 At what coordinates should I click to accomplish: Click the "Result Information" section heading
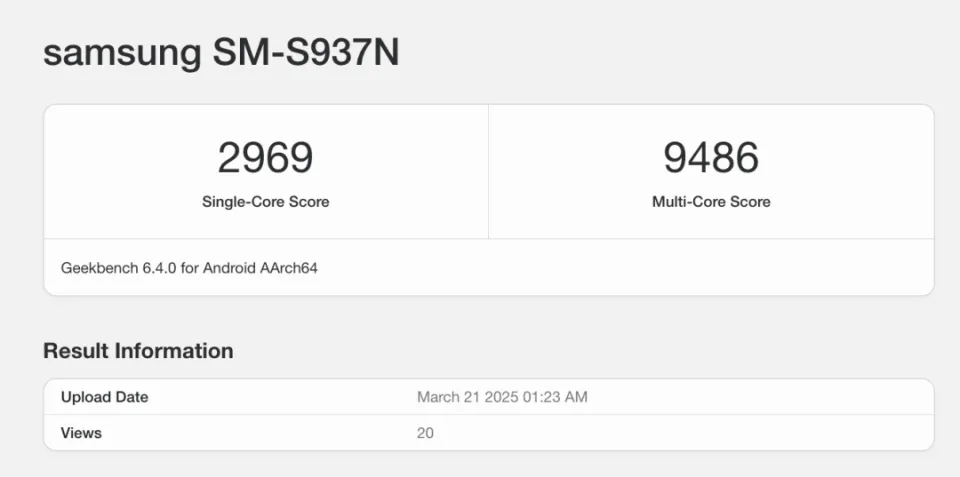tap(138, 351)
